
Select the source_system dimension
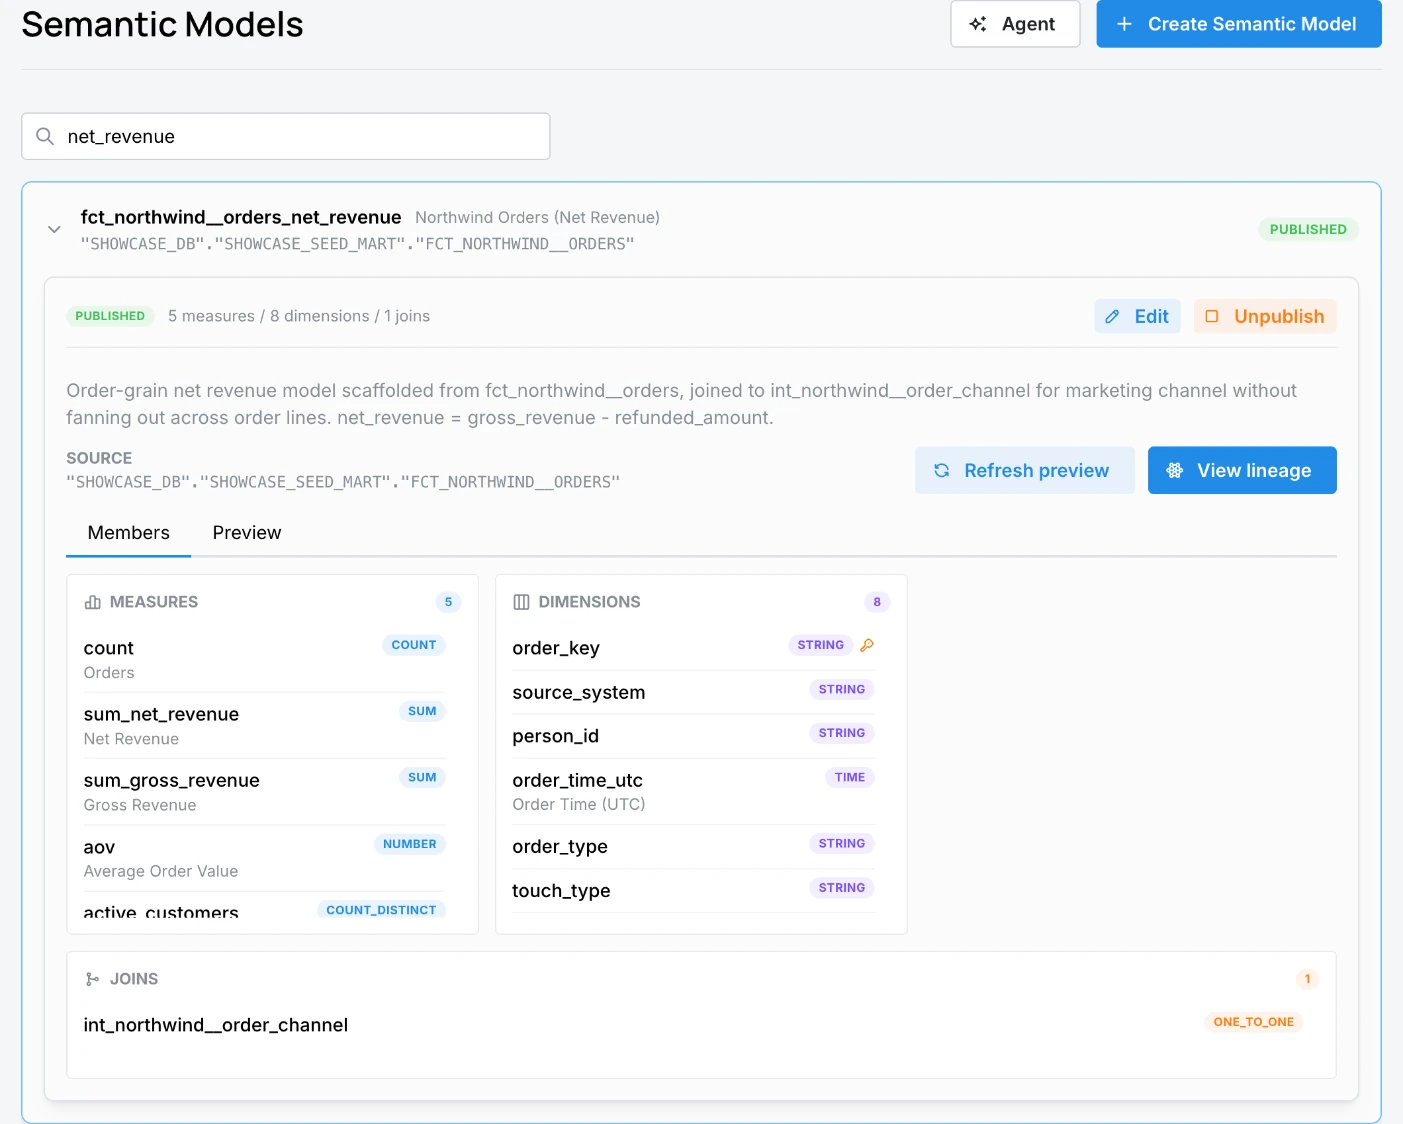click(693, 691)
